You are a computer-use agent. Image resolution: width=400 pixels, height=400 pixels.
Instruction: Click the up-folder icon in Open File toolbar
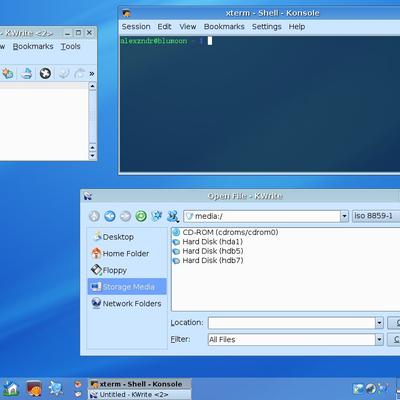(94, 216)
